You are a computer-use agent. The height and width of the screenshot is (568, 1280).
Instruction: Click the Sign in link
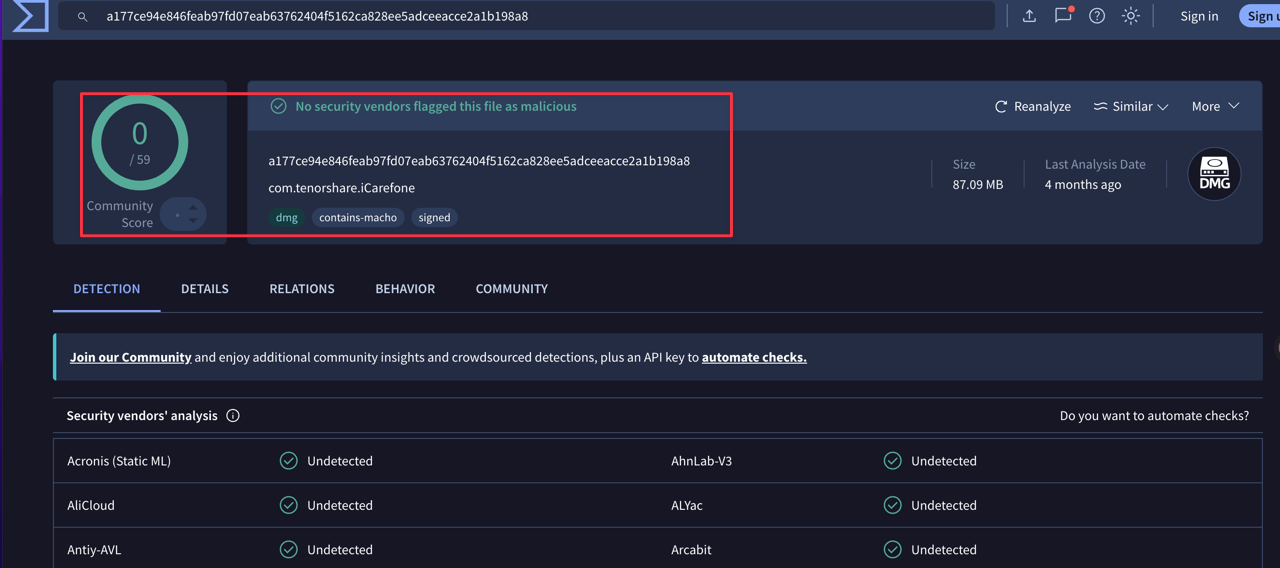pyautogui.click(x=1199, y=16)
